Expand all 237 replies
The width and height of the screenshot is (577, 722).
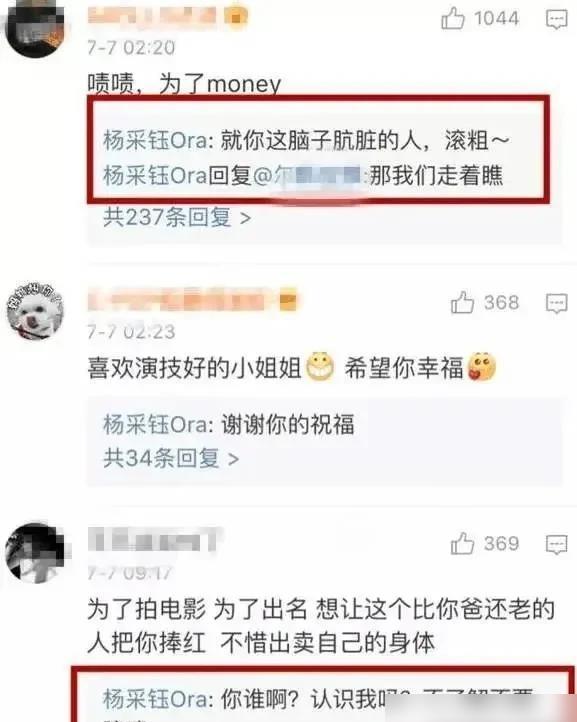[x=177, y=217]
